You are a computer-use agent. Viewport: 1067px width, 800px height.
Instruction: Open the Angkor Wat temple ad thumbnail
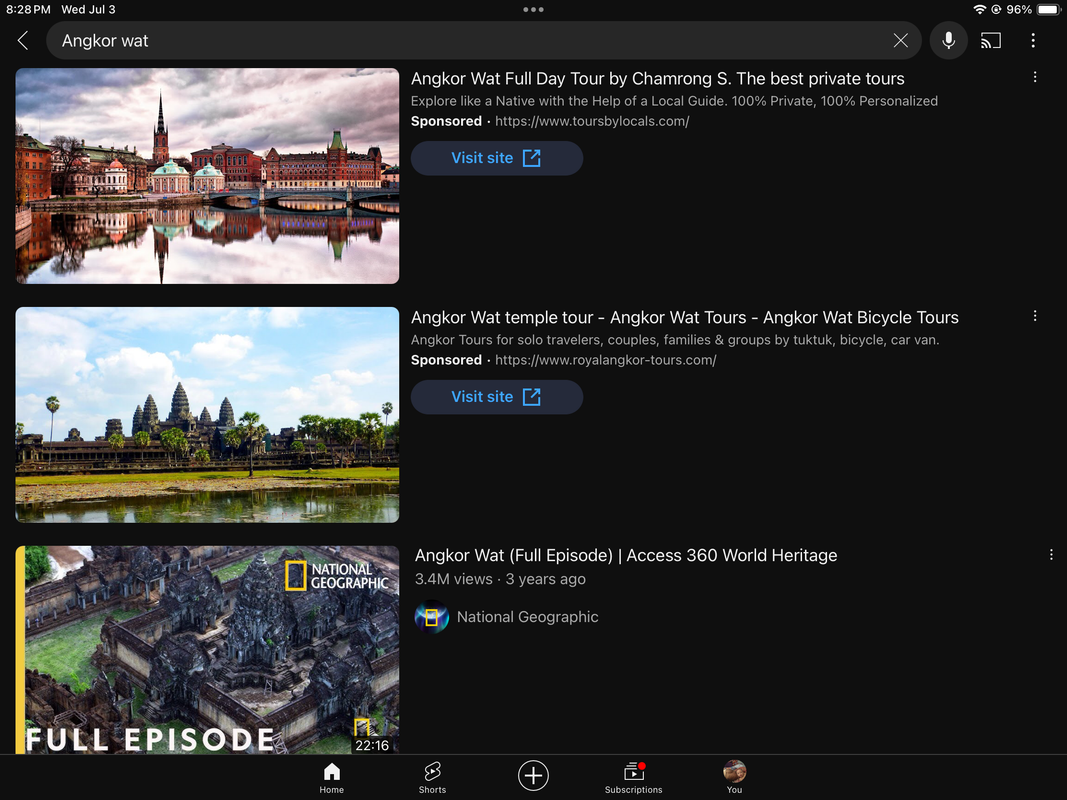(208, 415)
